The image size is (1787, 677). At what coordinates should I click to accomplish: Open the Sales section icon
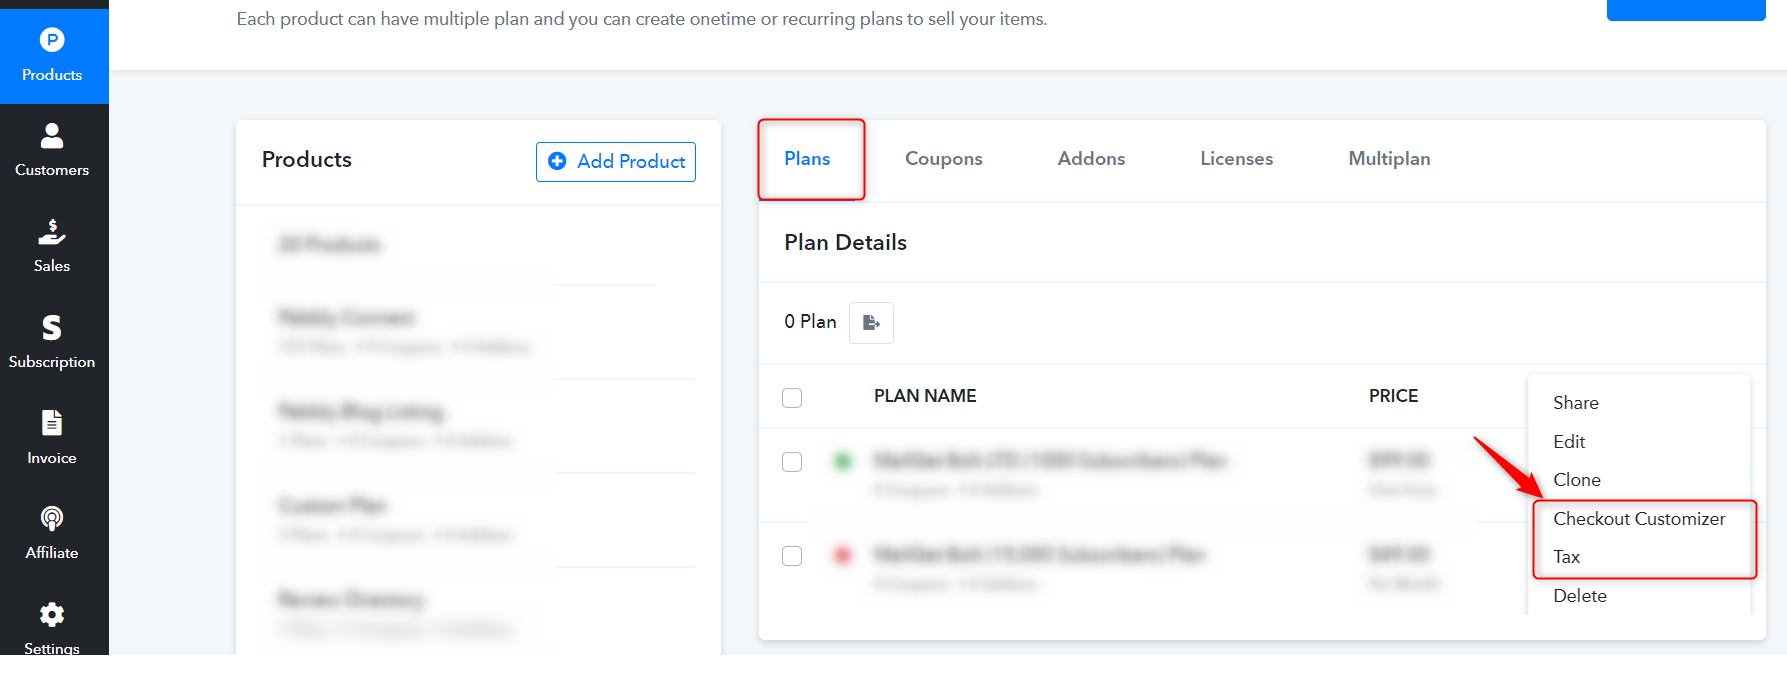click(x=52, y=231)
